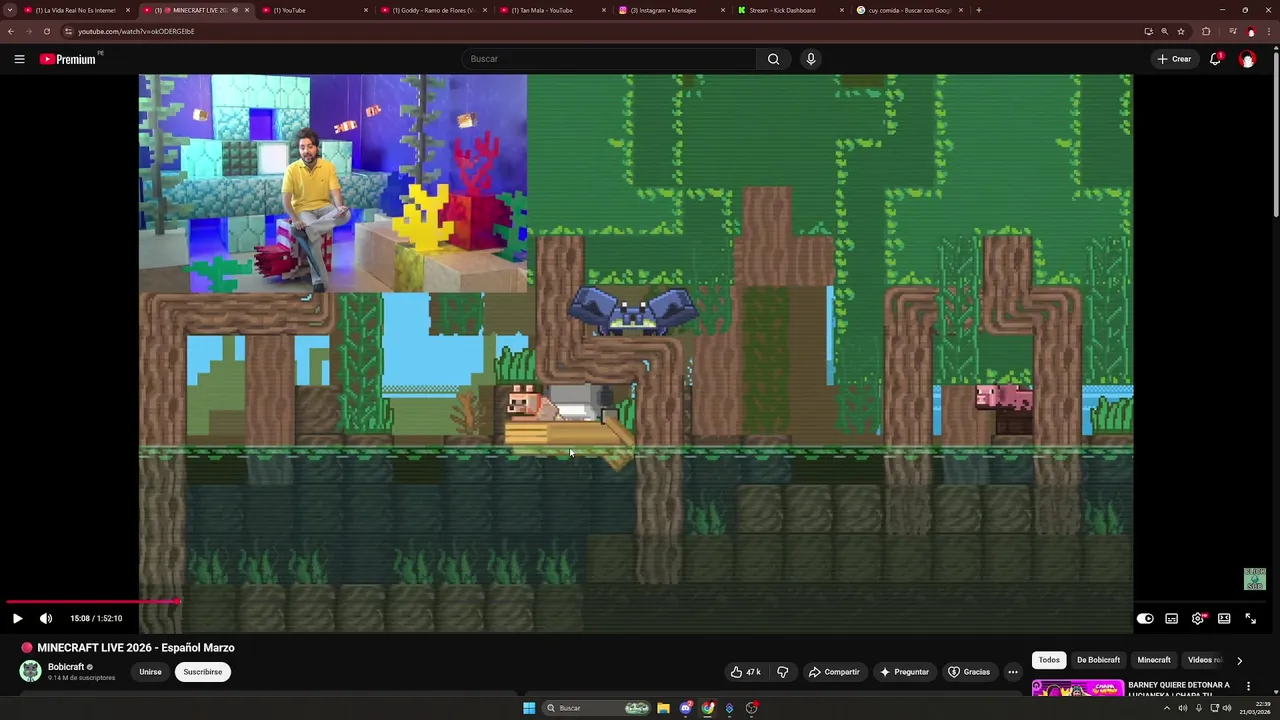Viewport: 1280px width, 720px height.
Task: Open the YouTube guide hamburger menu
Action: (x=19, y=59)
